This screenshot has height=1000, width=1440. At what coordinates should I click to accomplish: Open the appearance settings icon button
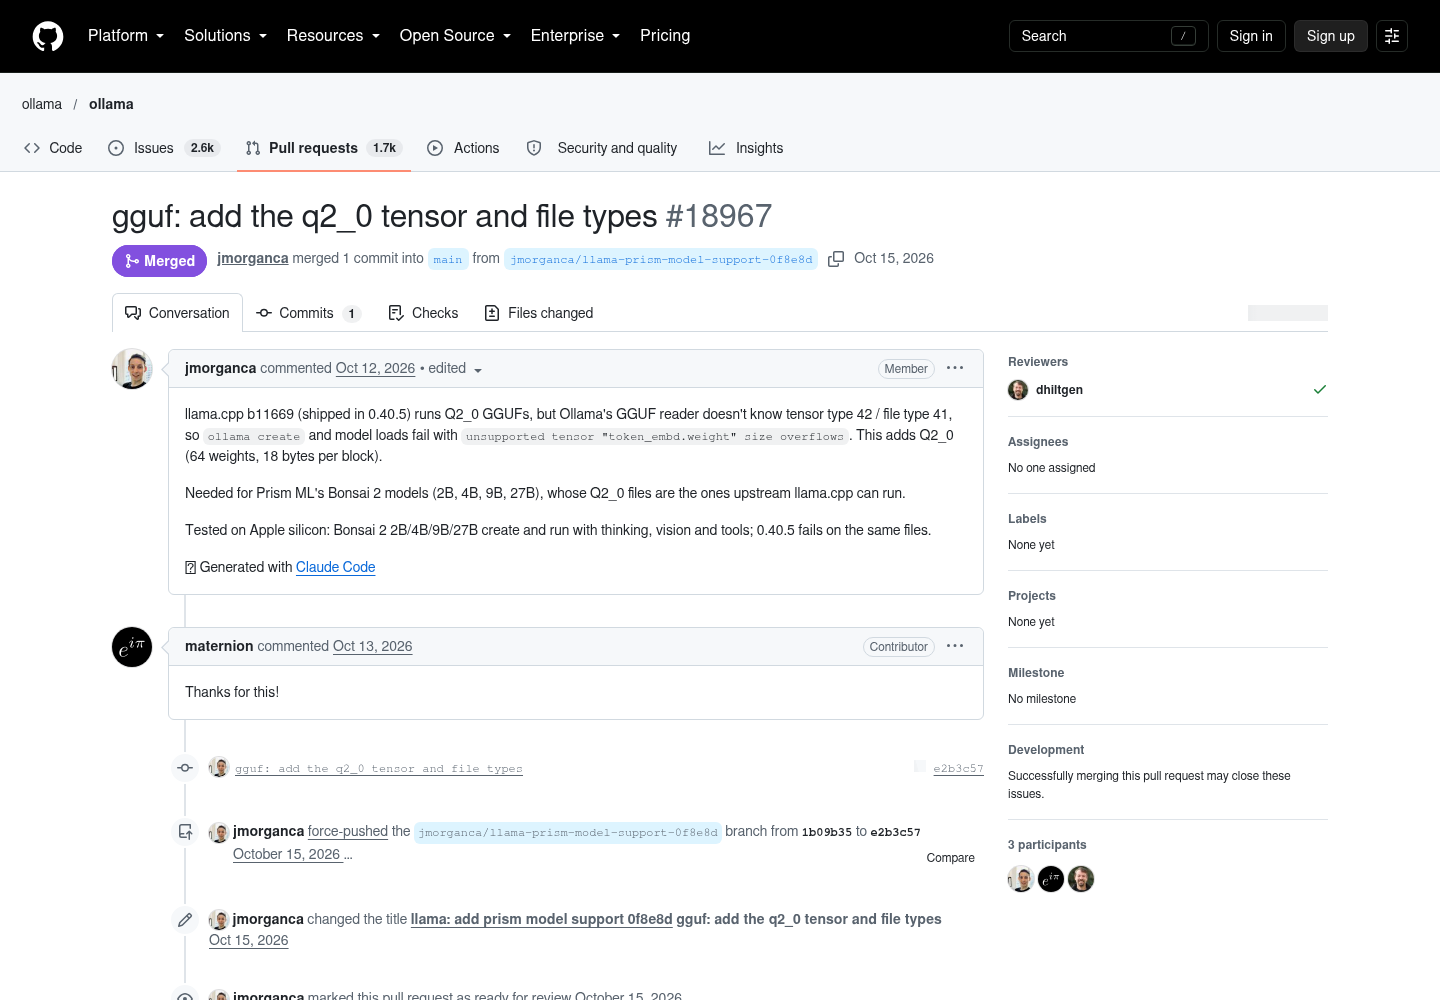point(1392,36)
